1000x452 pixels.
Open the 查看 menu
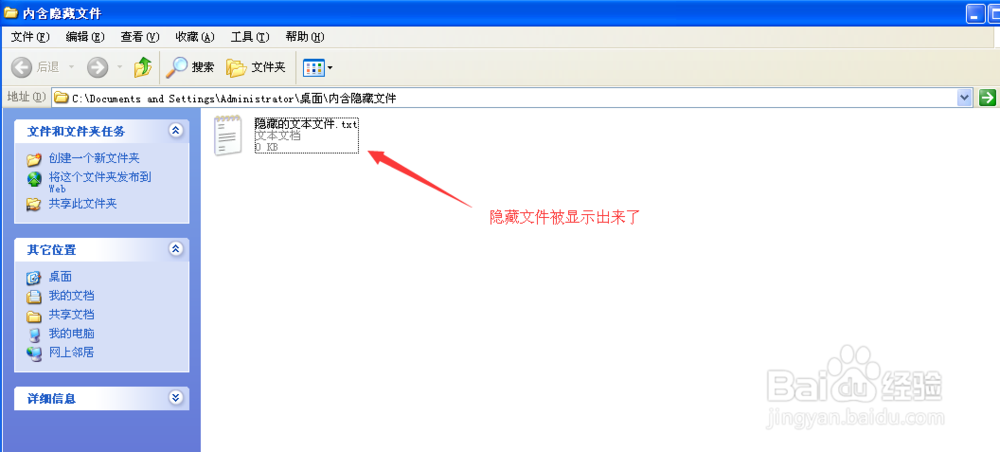coord(140,37)
